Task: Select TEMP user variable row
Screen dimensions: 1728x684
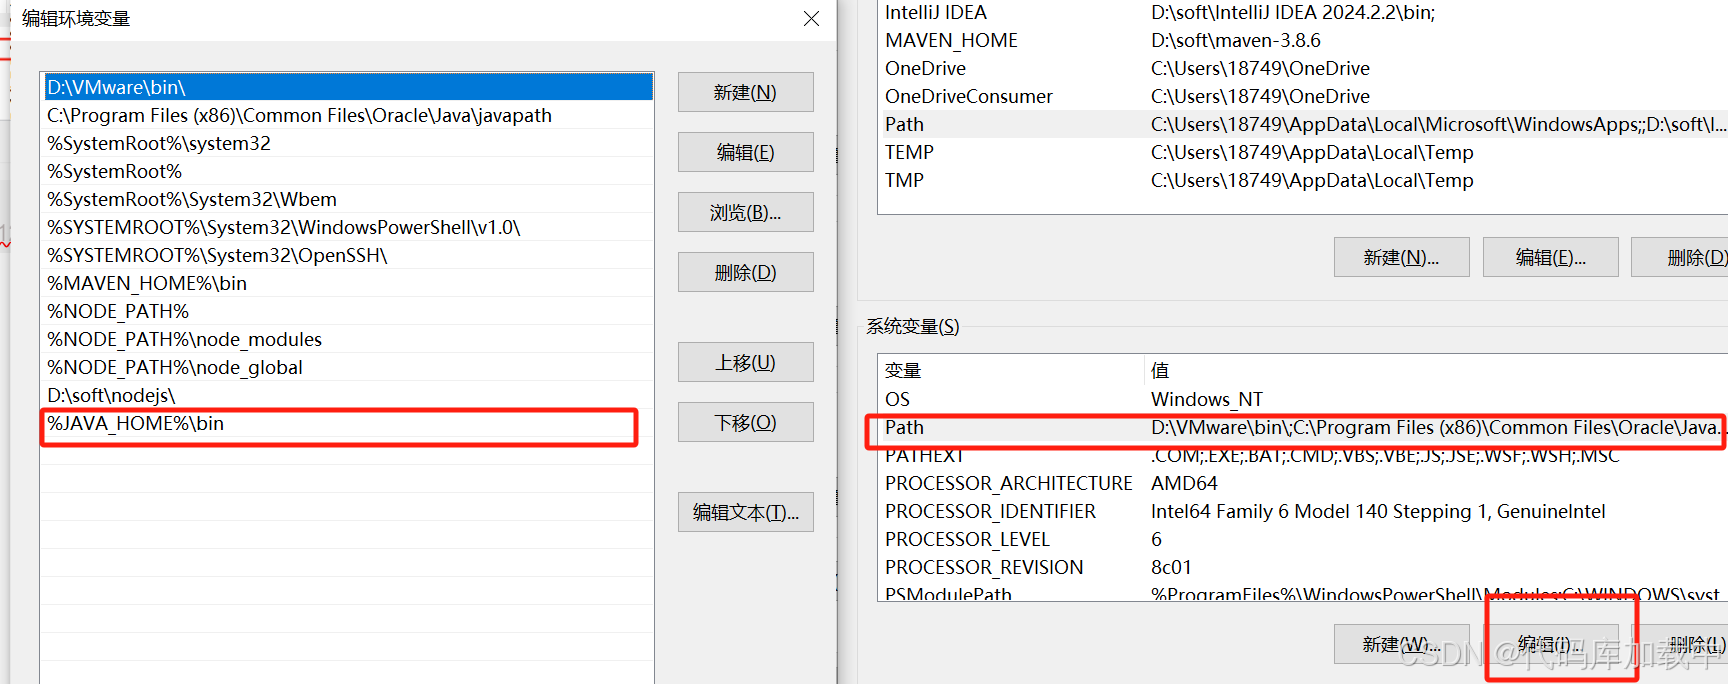Action: [x=1303, y=152]
